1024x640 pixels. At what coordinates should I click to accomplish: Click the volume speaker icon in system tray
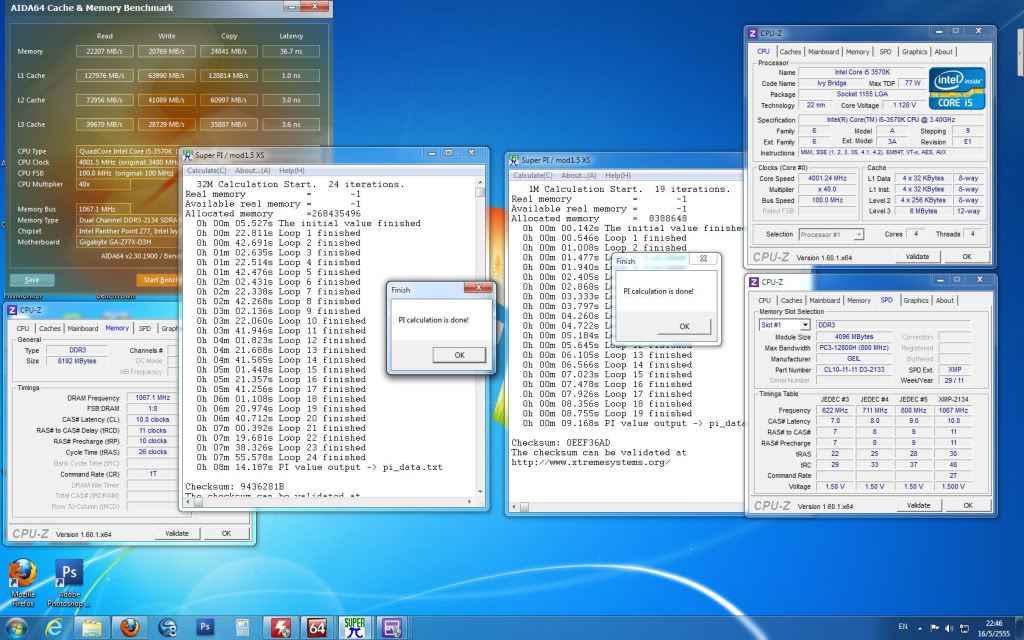pos(949,628)
